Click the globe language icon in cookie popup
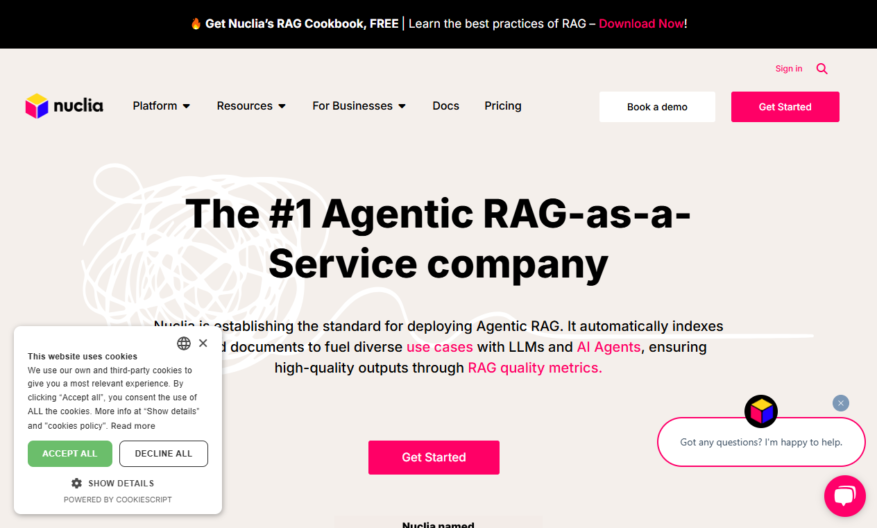This screenshot has width=877, height=528. click(x=183, y=343)
